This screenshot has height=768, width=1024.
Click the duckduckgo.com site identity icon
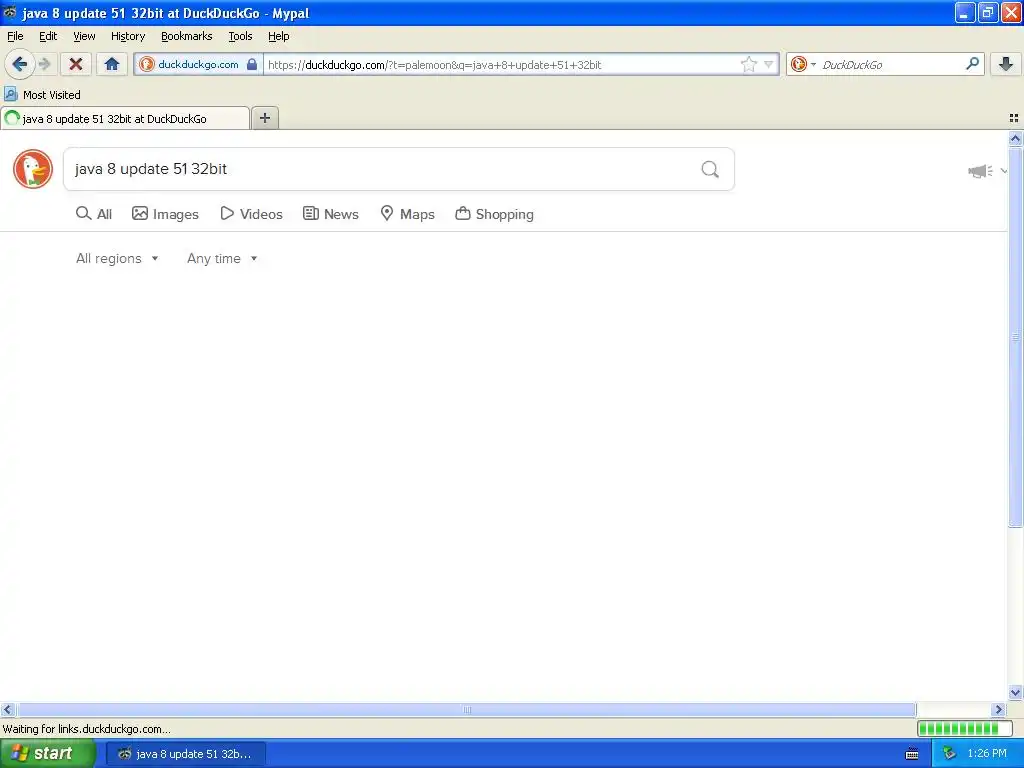148,64
